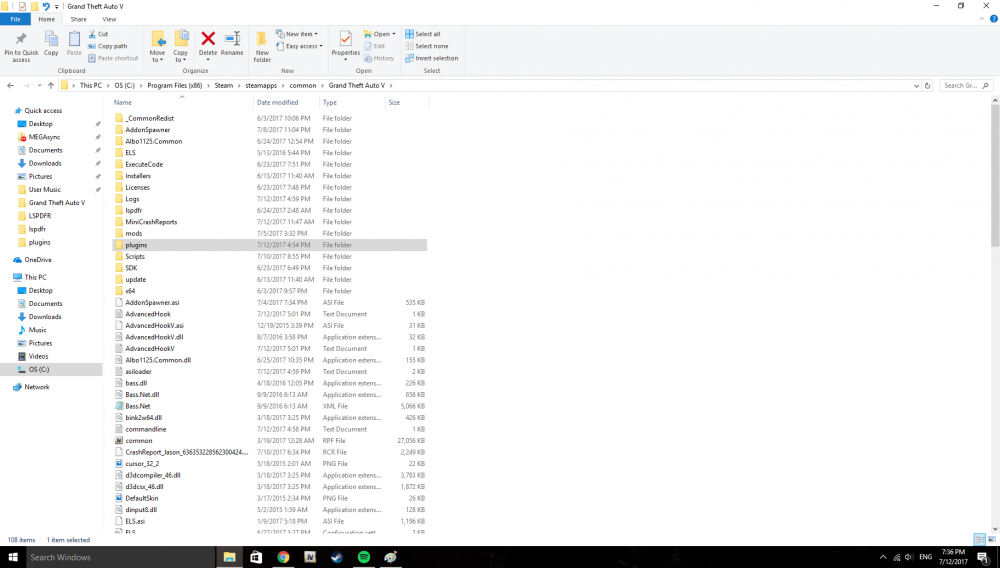Viewport: 1000px width, 568px height.
Task: Open the Windows Start menu
Action: click(x=13, y=557)
